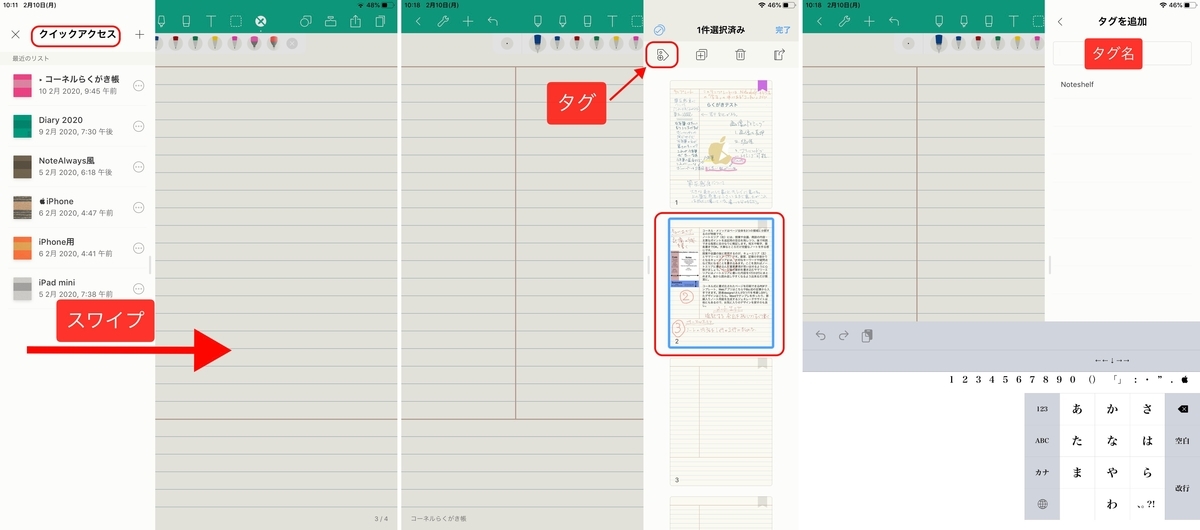Select the Text tool in the middle screenshot
This screenshot has height=530, width=1200.
tap(611, 20)
